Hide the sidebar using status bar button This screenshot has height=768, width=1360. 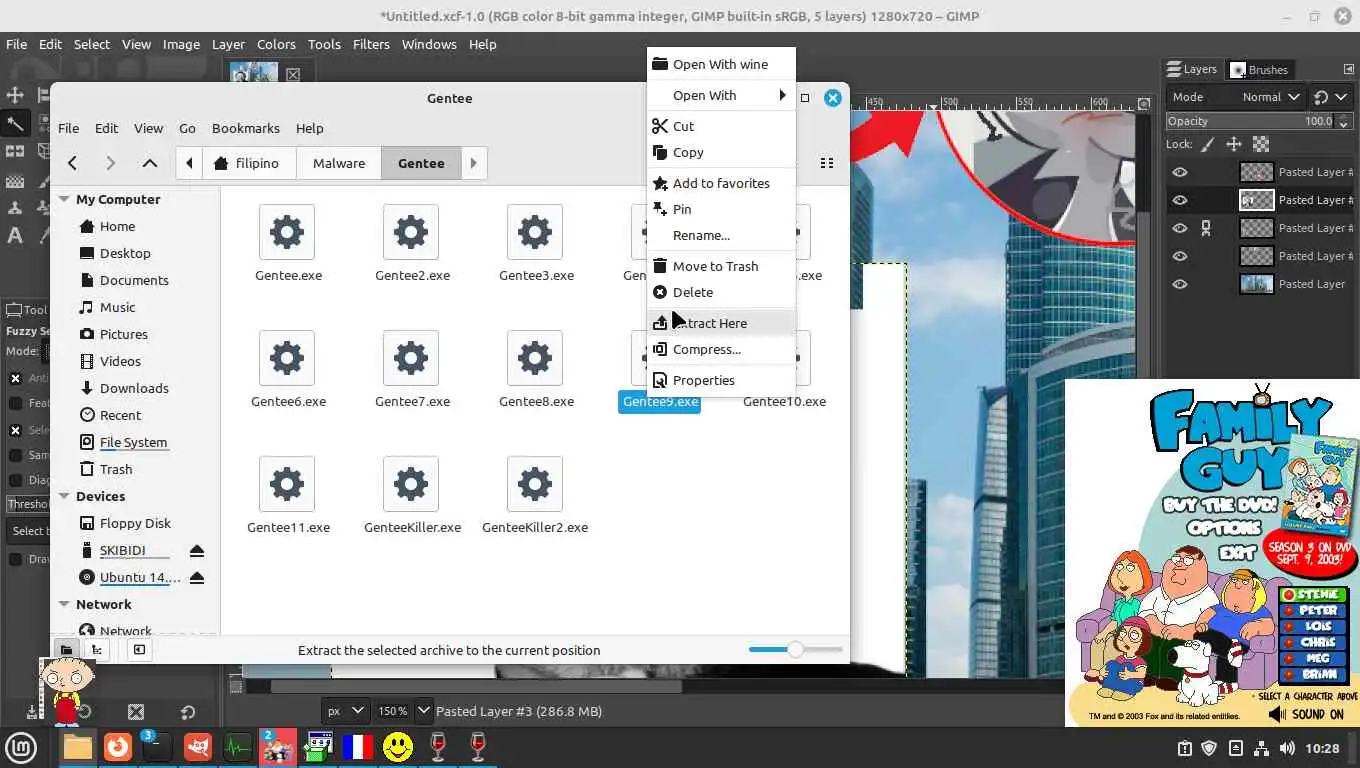pos(139,650)
